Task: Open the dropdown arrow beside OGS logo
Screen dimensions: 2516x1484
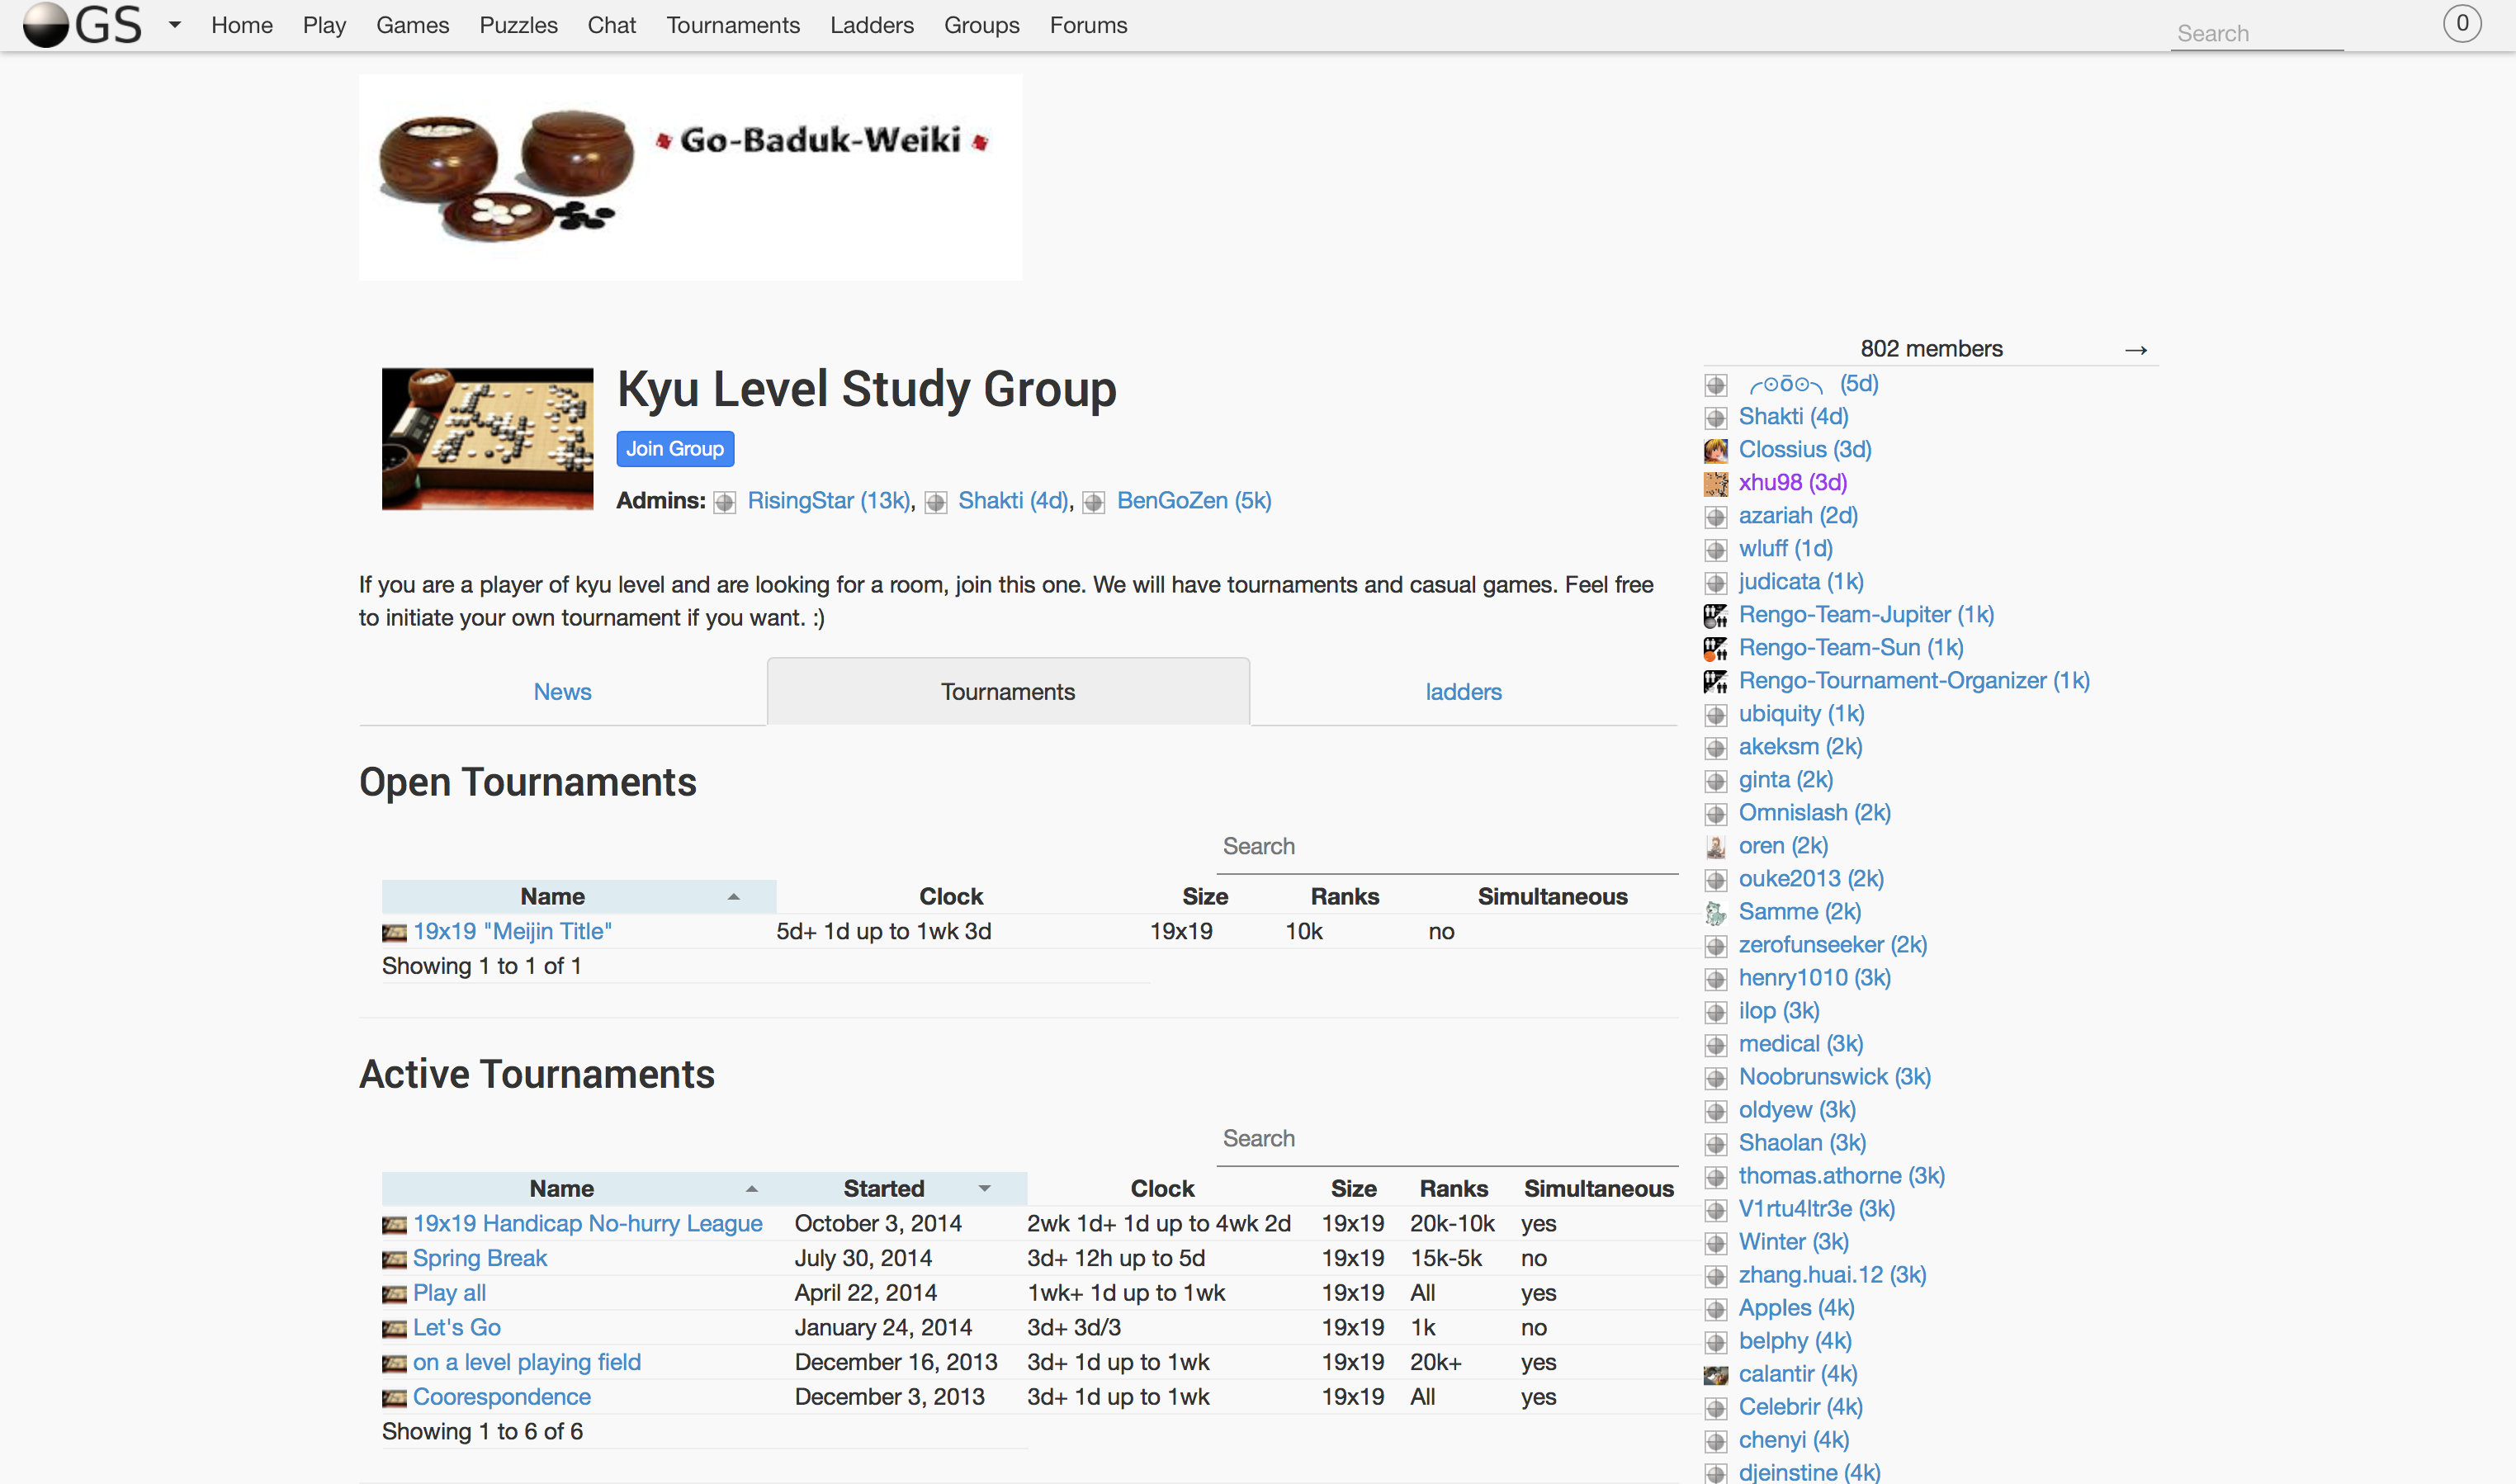Action: (175, 25)
